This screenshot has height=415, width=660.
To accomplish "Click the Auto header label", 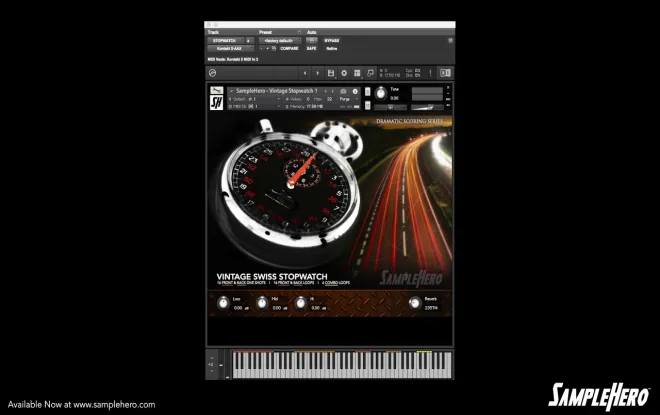I will pos(311,32).
